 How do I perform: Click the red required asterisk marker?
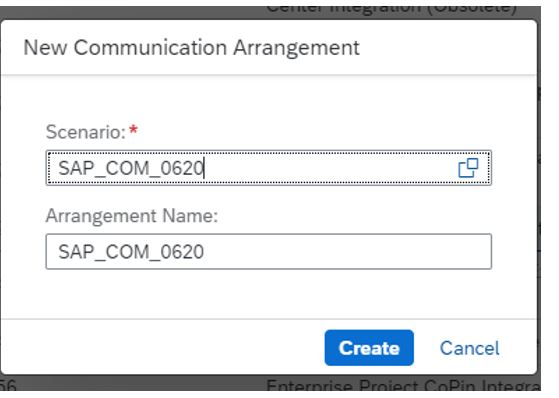point(133,129)
